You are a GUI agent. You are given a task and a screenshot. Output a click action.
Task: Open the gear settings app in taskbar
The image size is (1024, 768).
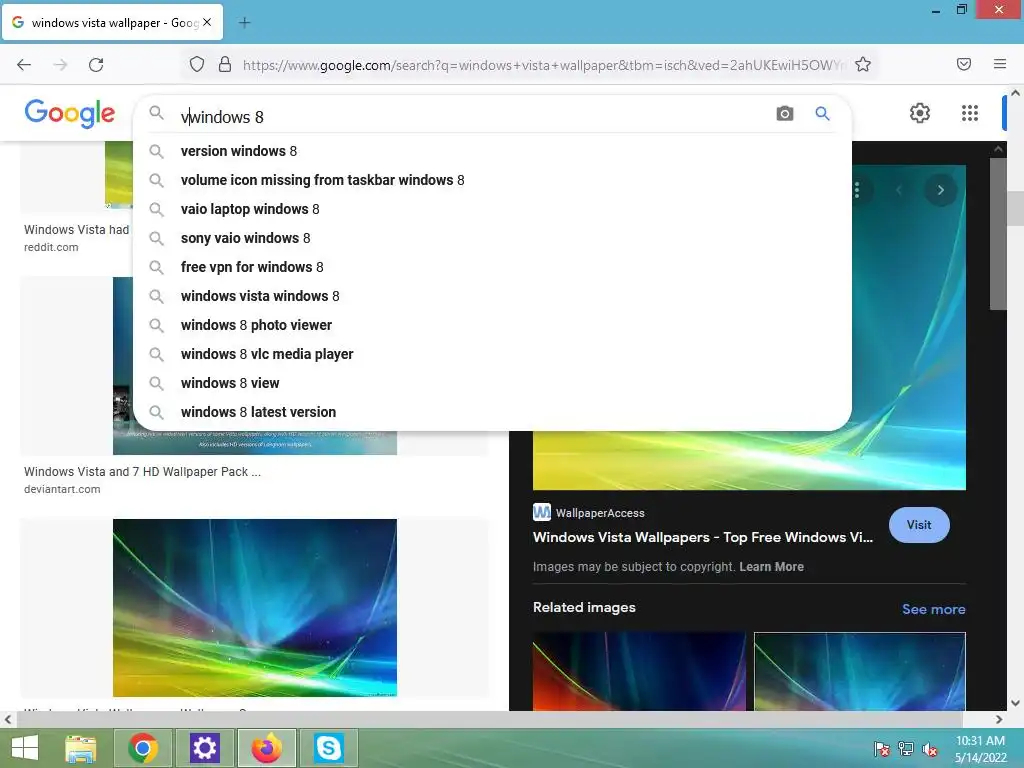pos(204,748)
